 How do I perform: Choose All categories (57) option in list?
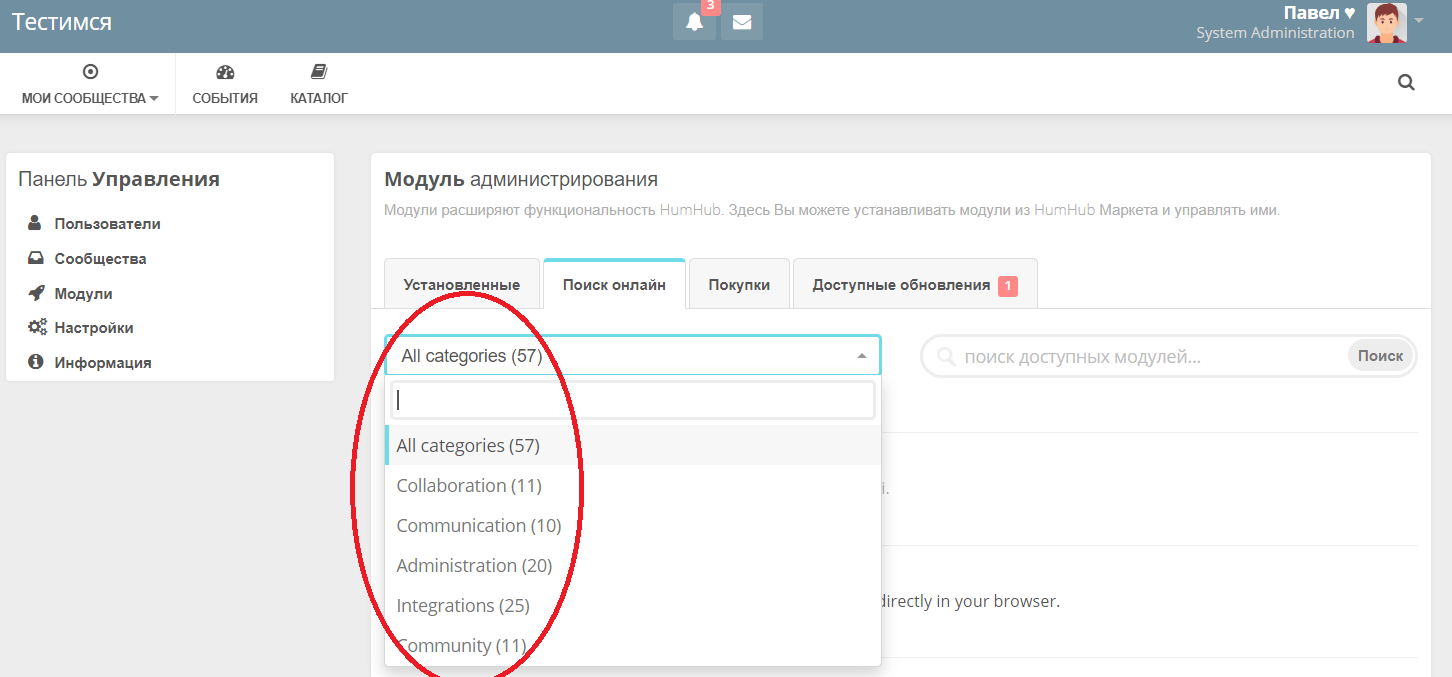point(633,445)
